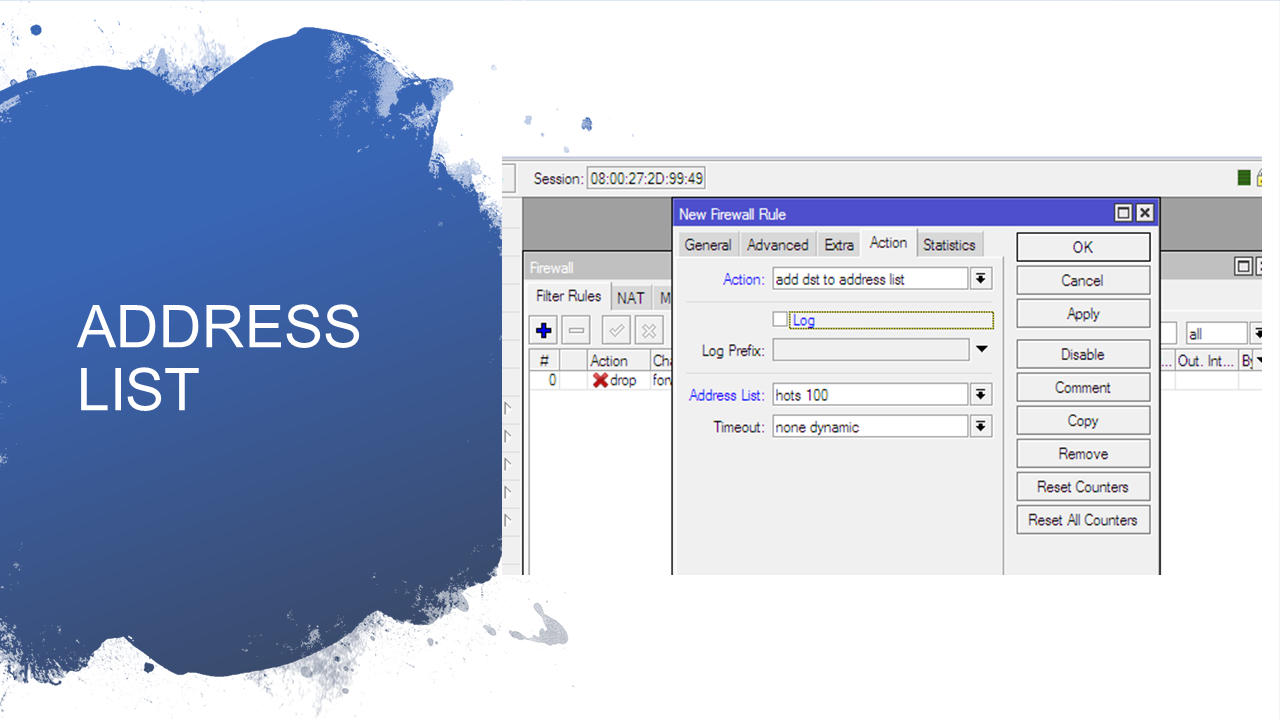
Task: Click the green status indicator square
Action: 1244,178
